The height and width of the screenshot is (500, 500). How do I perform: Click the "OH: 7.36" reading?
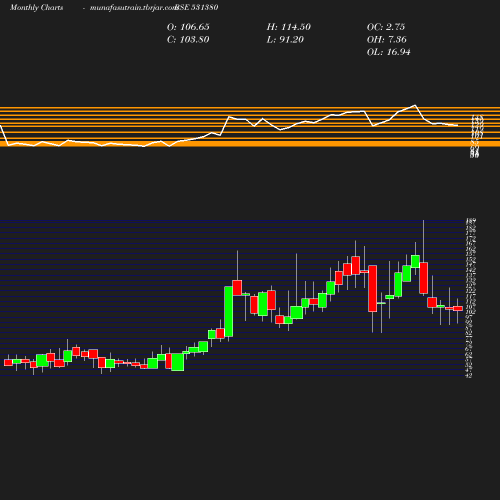[387, 40]
